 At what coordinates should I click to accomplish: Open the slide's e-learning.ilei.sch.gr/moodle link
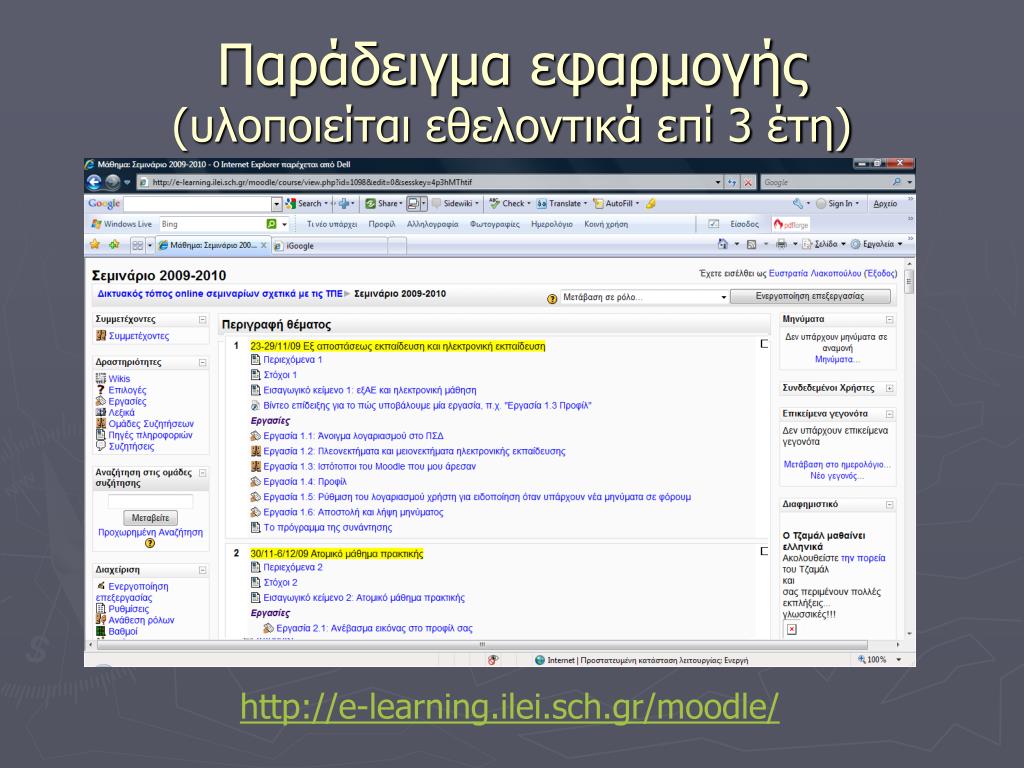click(509, 707)
